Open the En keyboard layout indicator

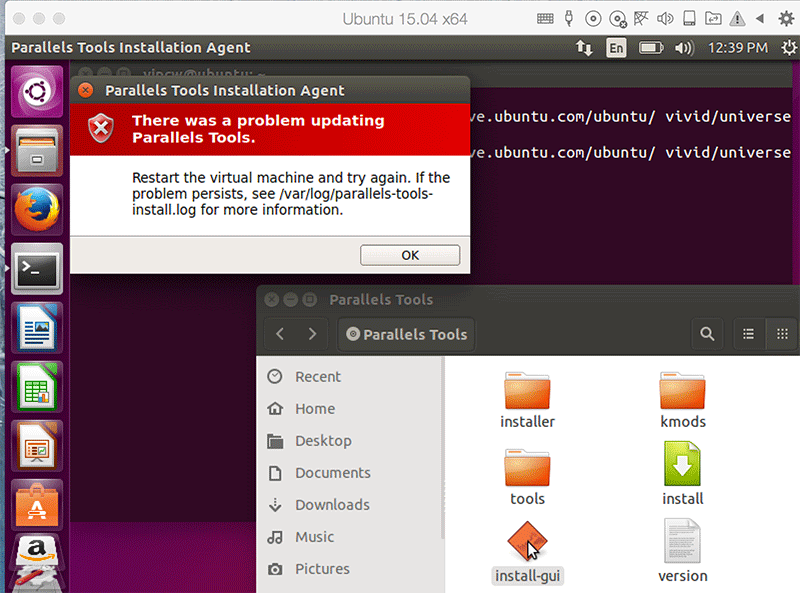pos(616,48)
